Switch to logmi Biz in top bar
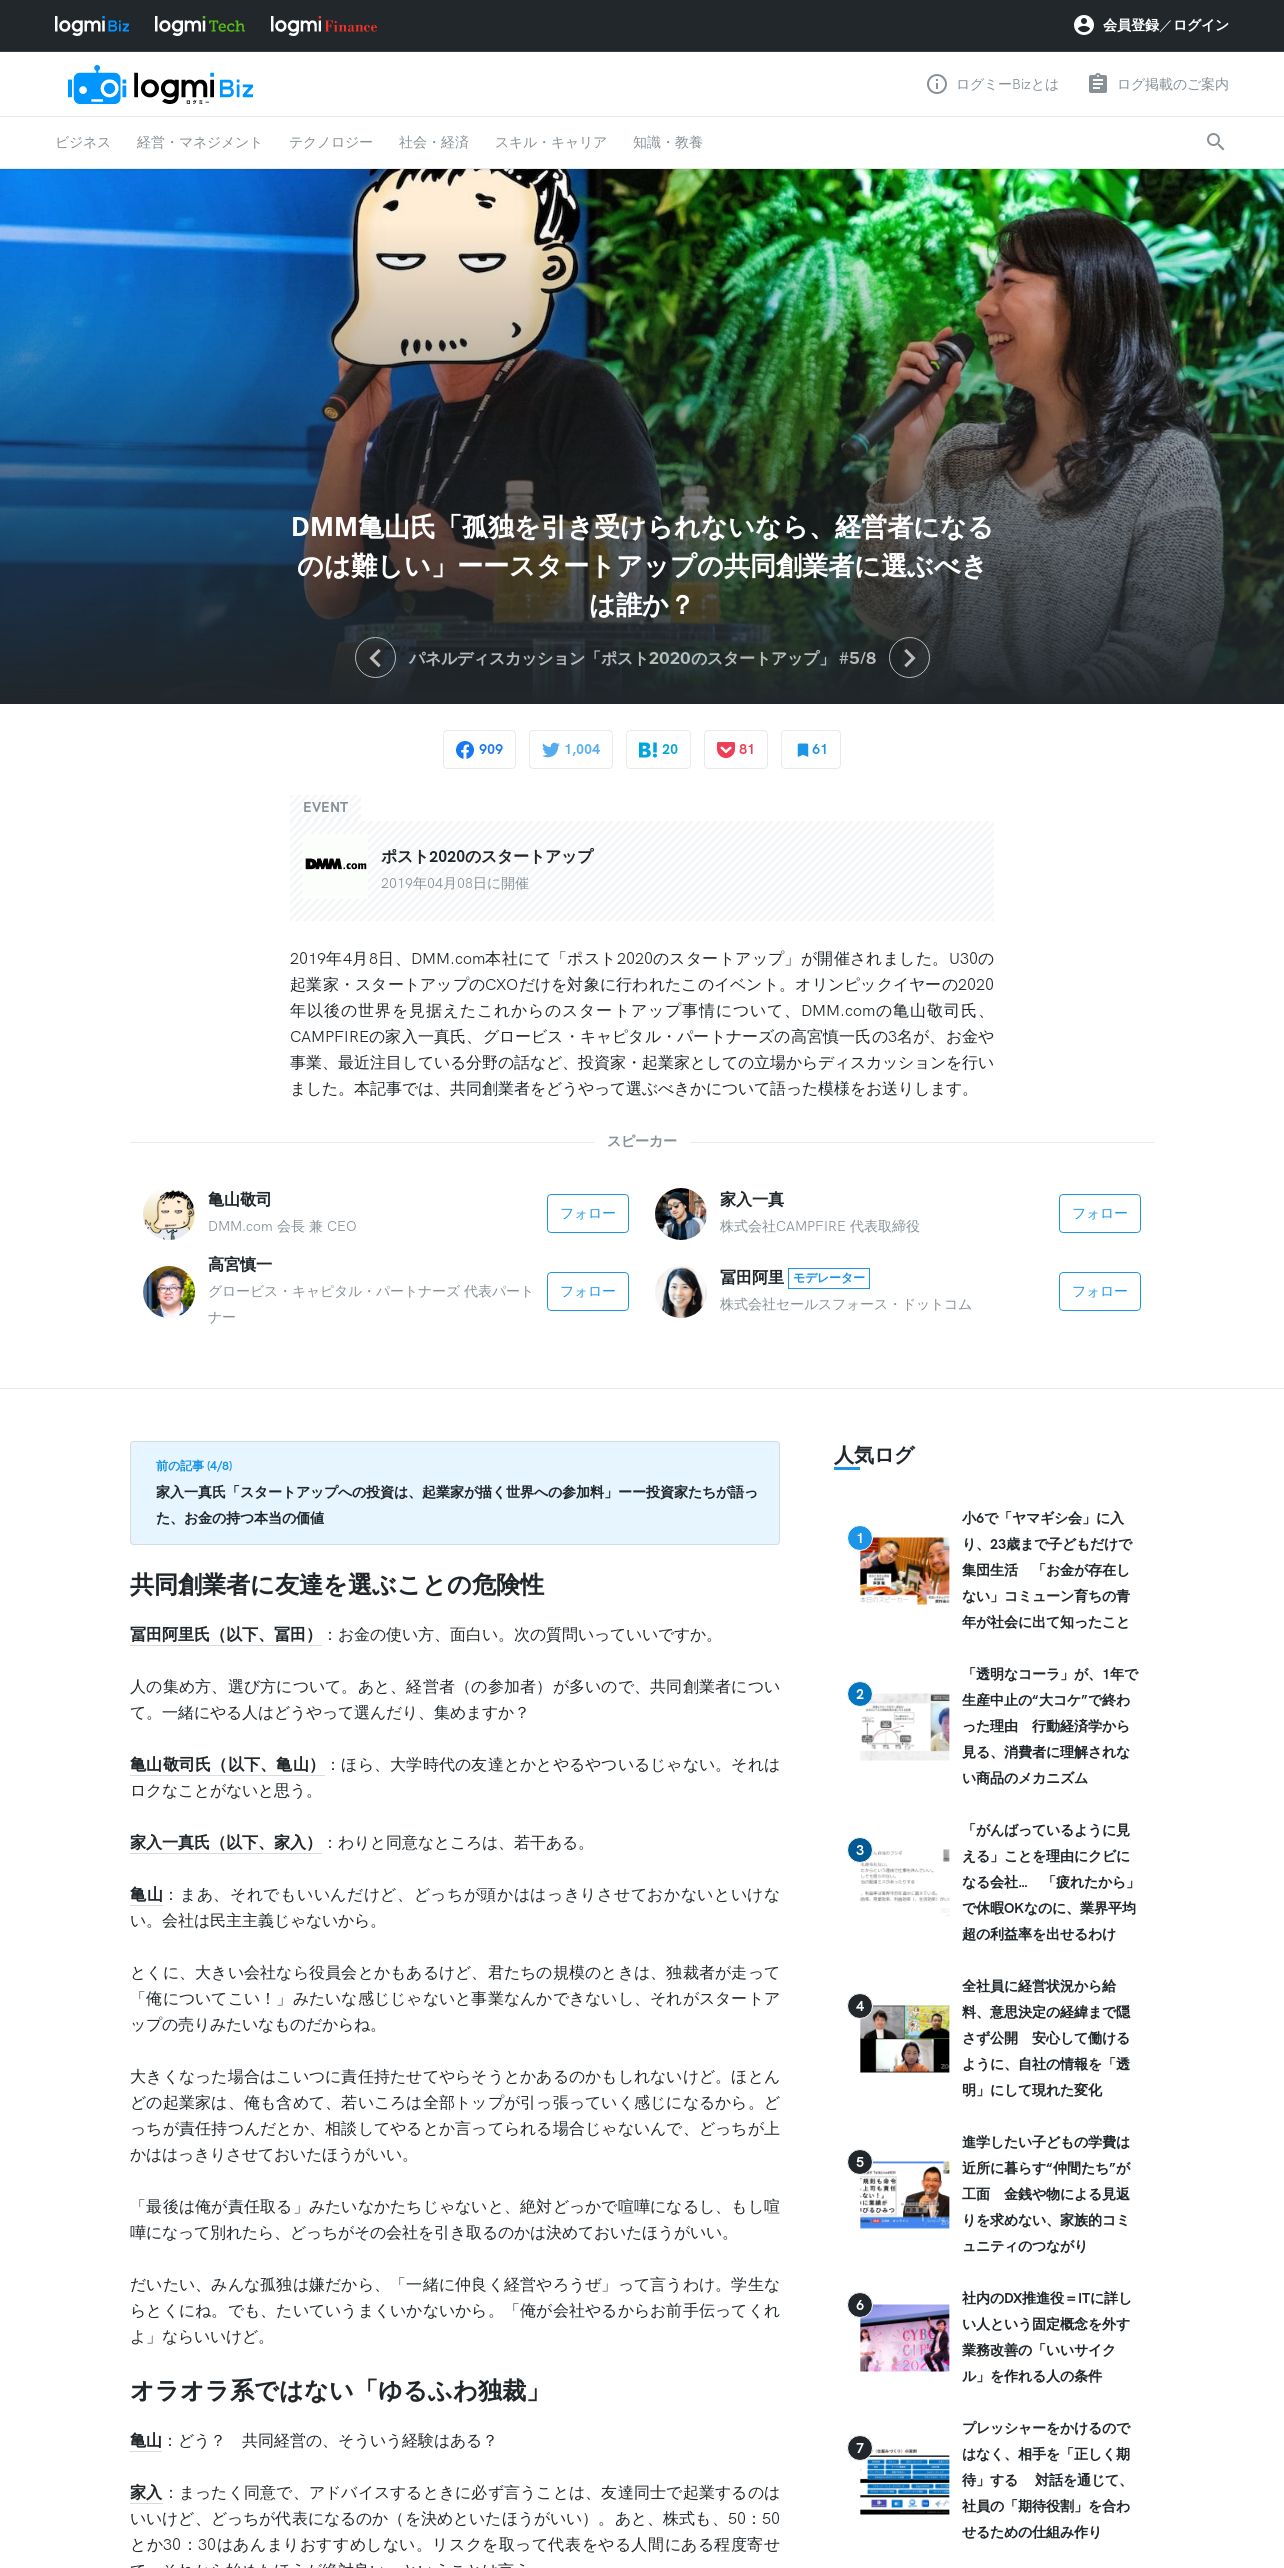The width and height of the screenshot is (1284, 2568). (x=91, y=25)
